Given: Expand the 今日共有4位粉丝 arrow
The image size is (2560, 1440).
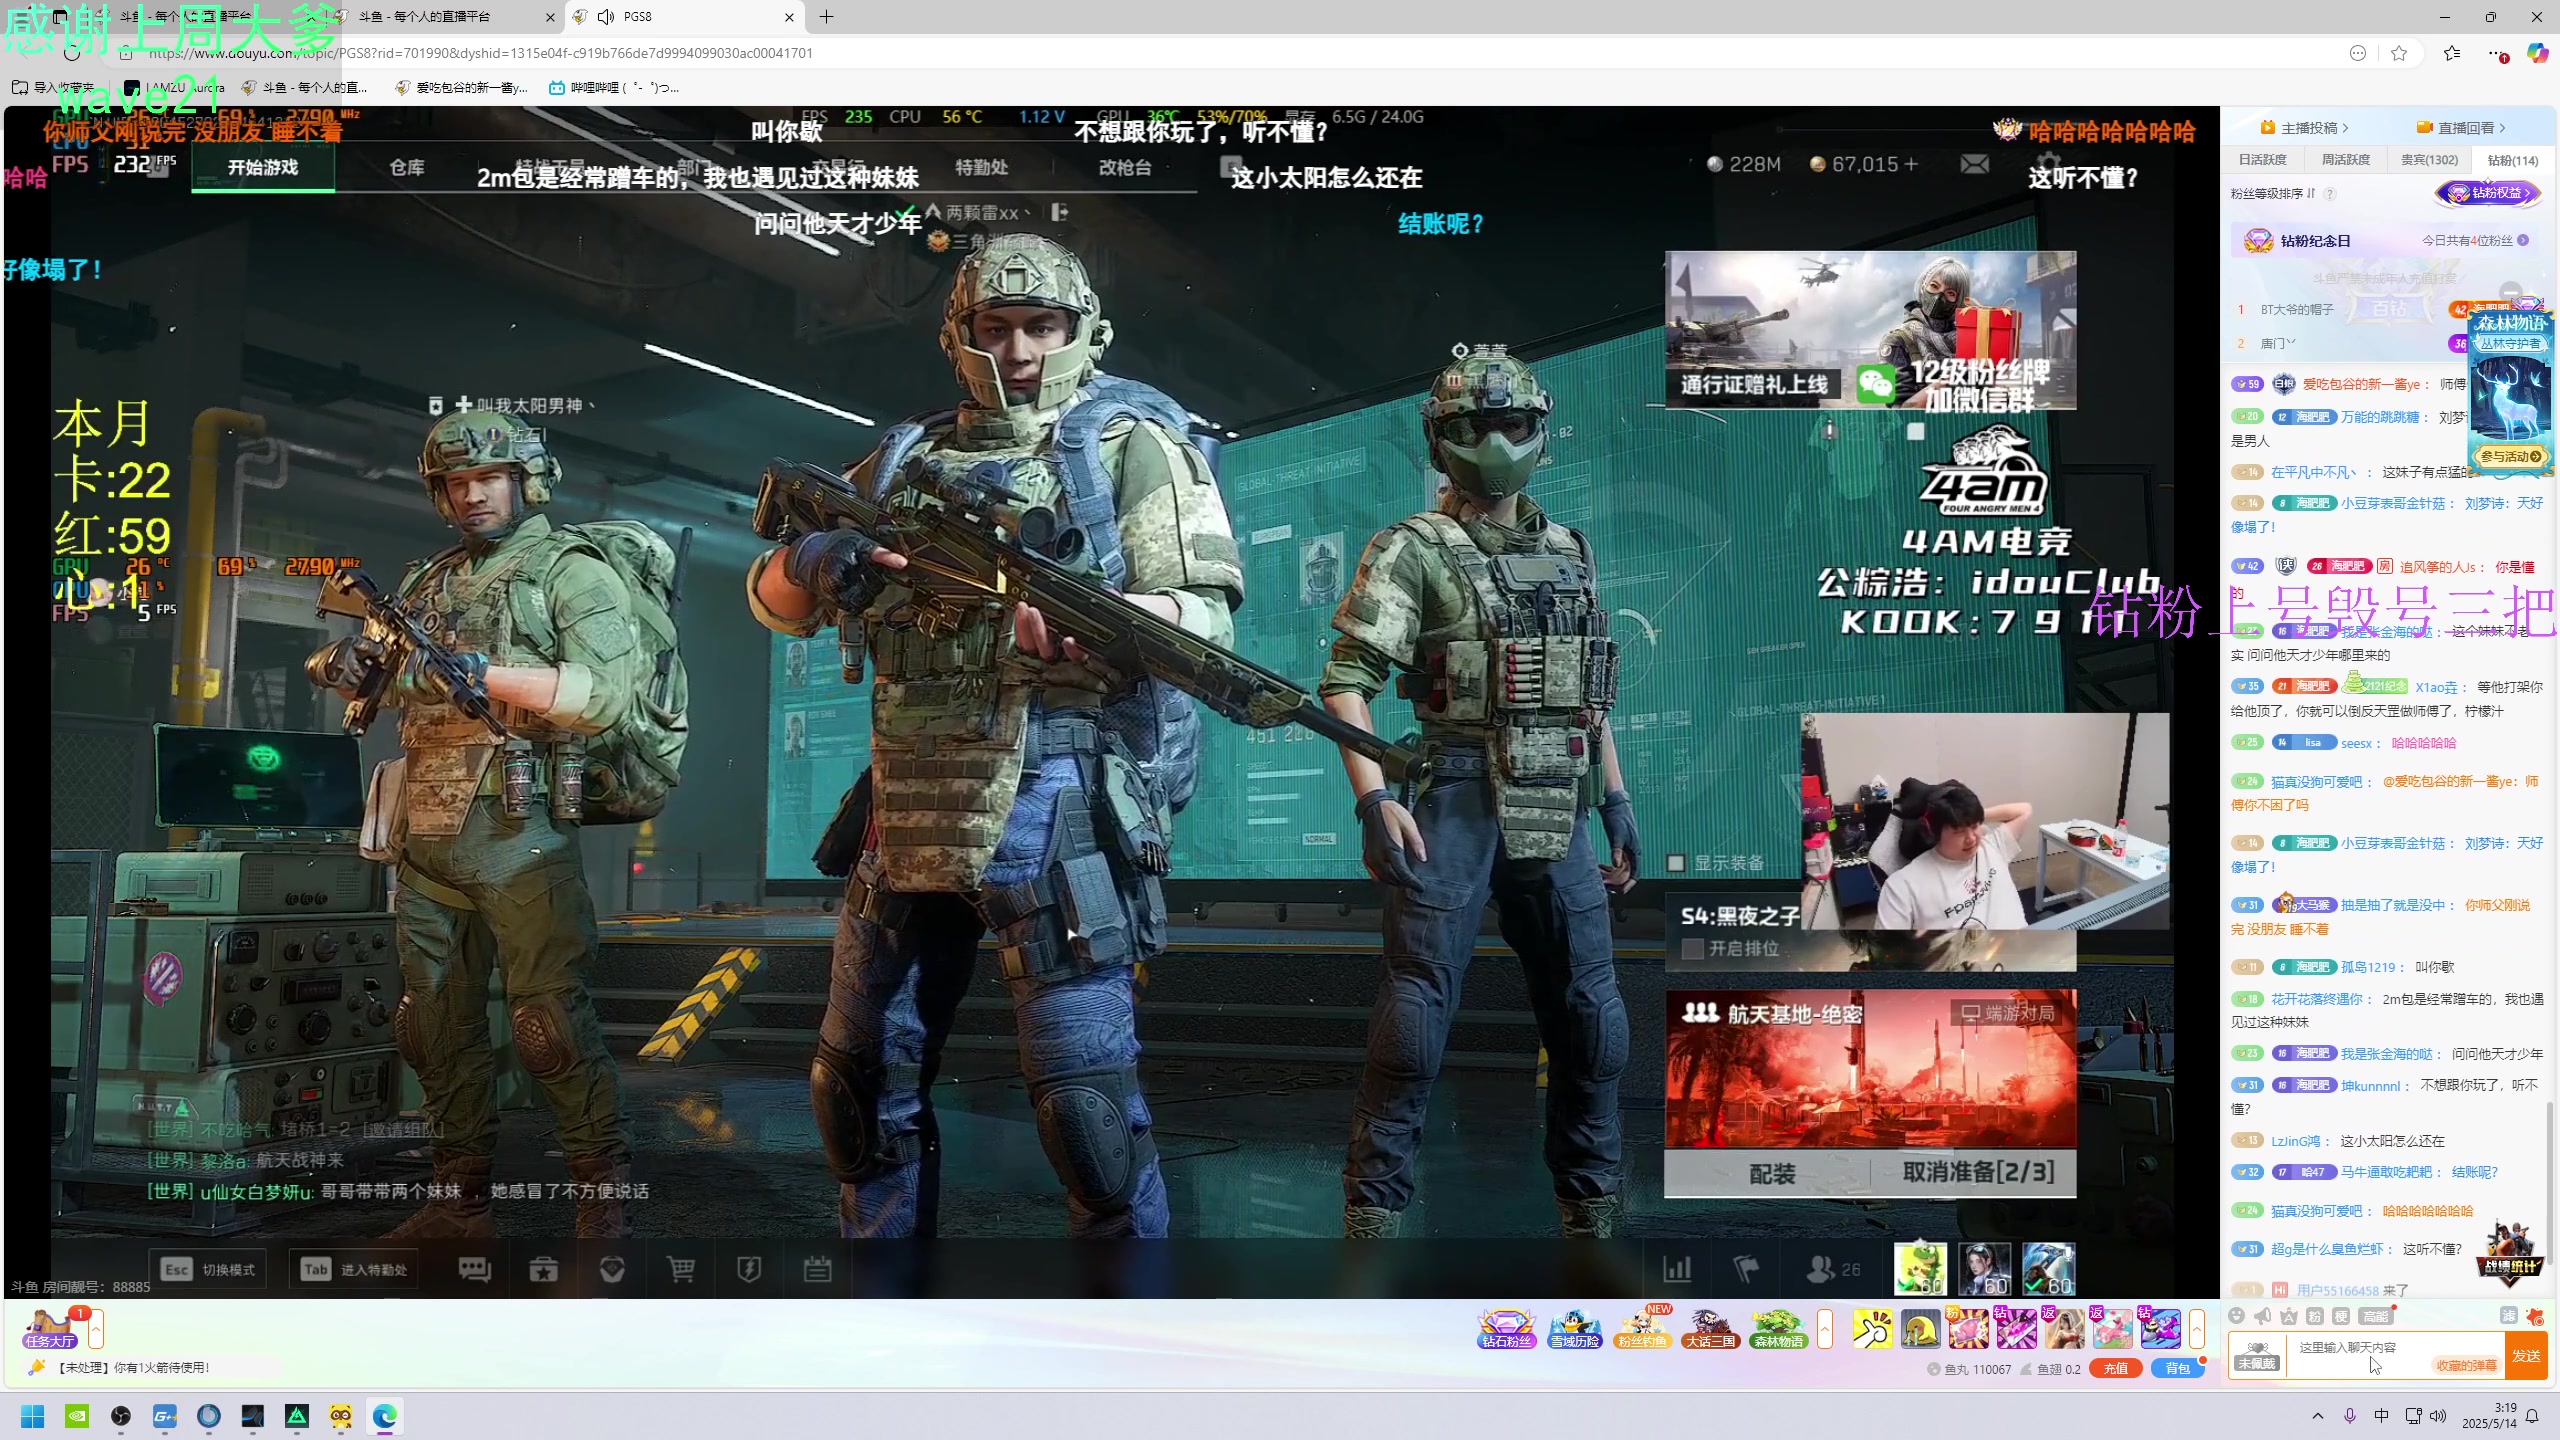Looking at the screenshot, I should pos(2523,240).
